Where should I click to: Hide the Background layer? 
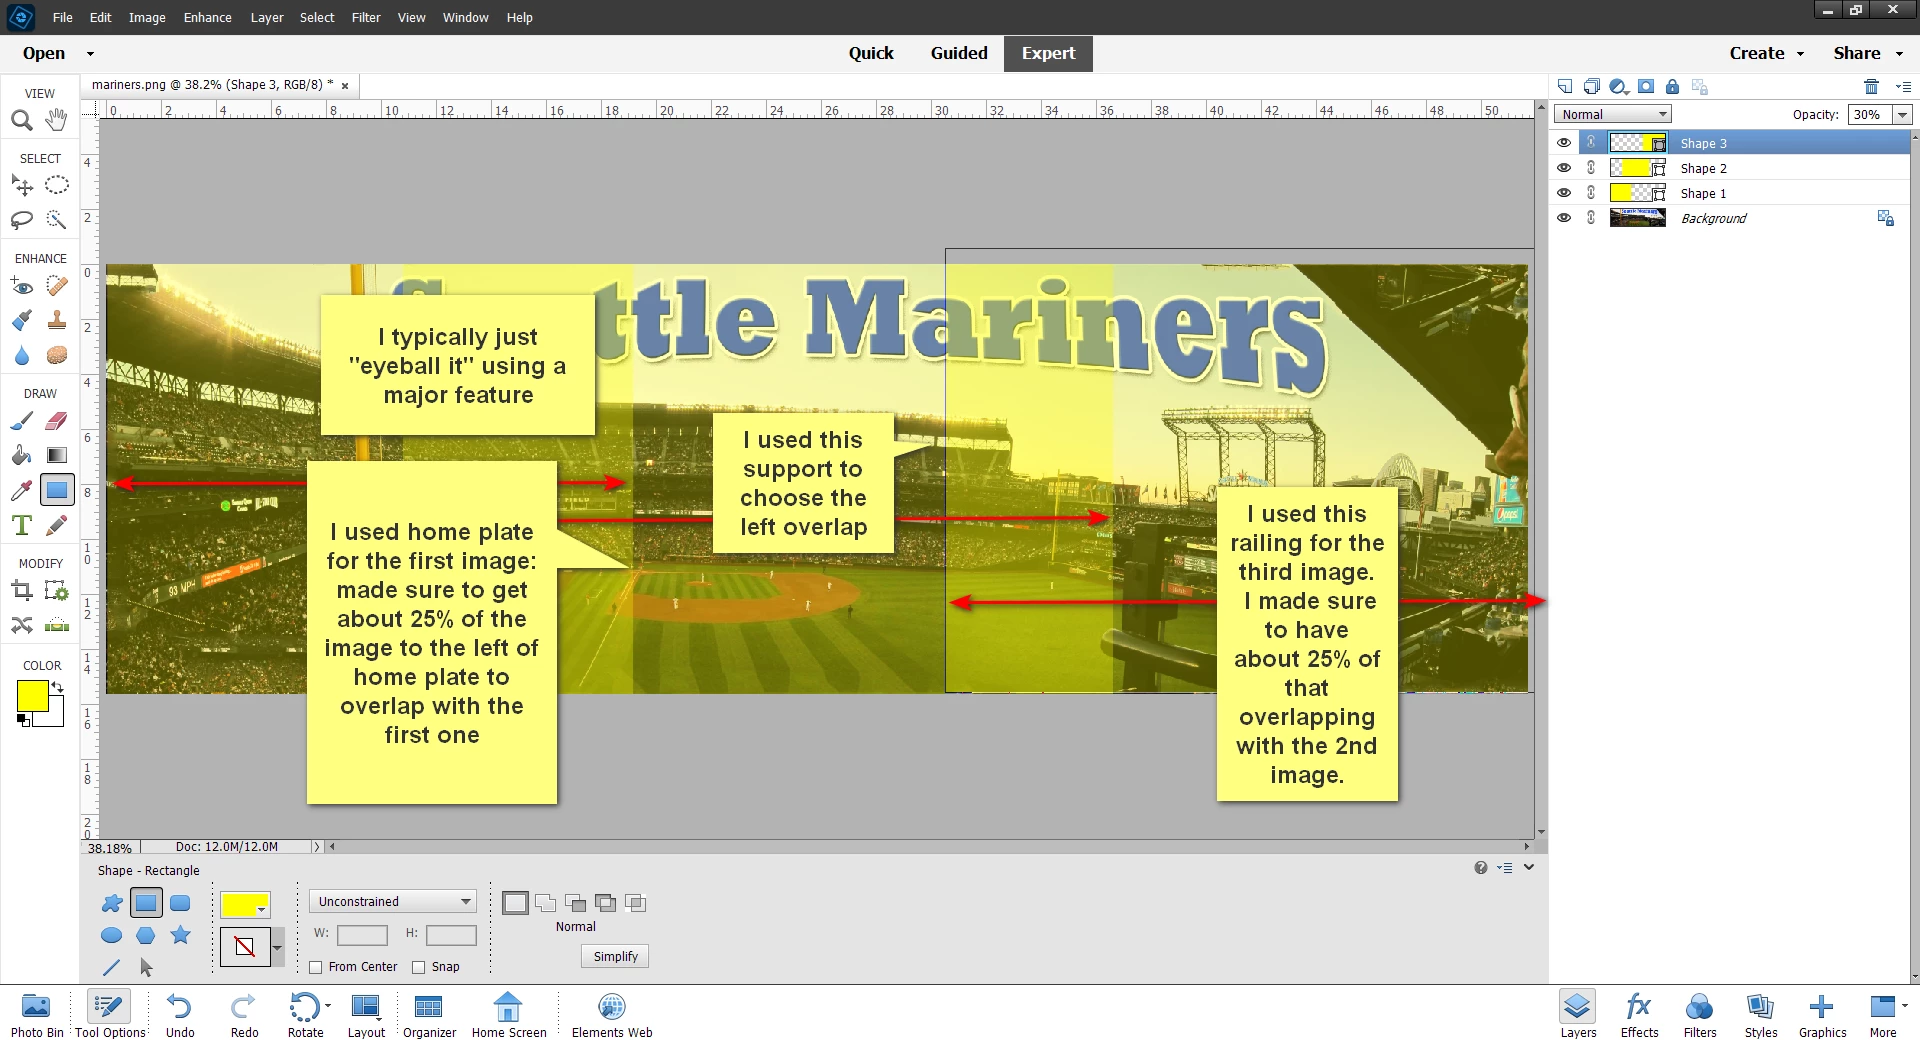(x=1564, y=218)
